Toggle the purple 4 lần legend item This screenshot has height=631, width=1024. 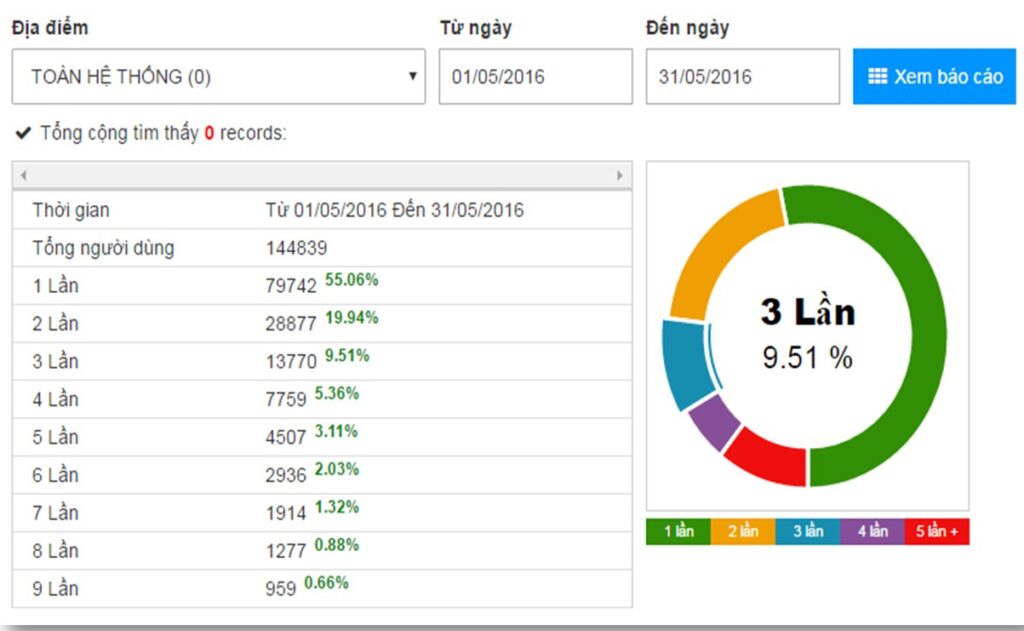[872, 532]
